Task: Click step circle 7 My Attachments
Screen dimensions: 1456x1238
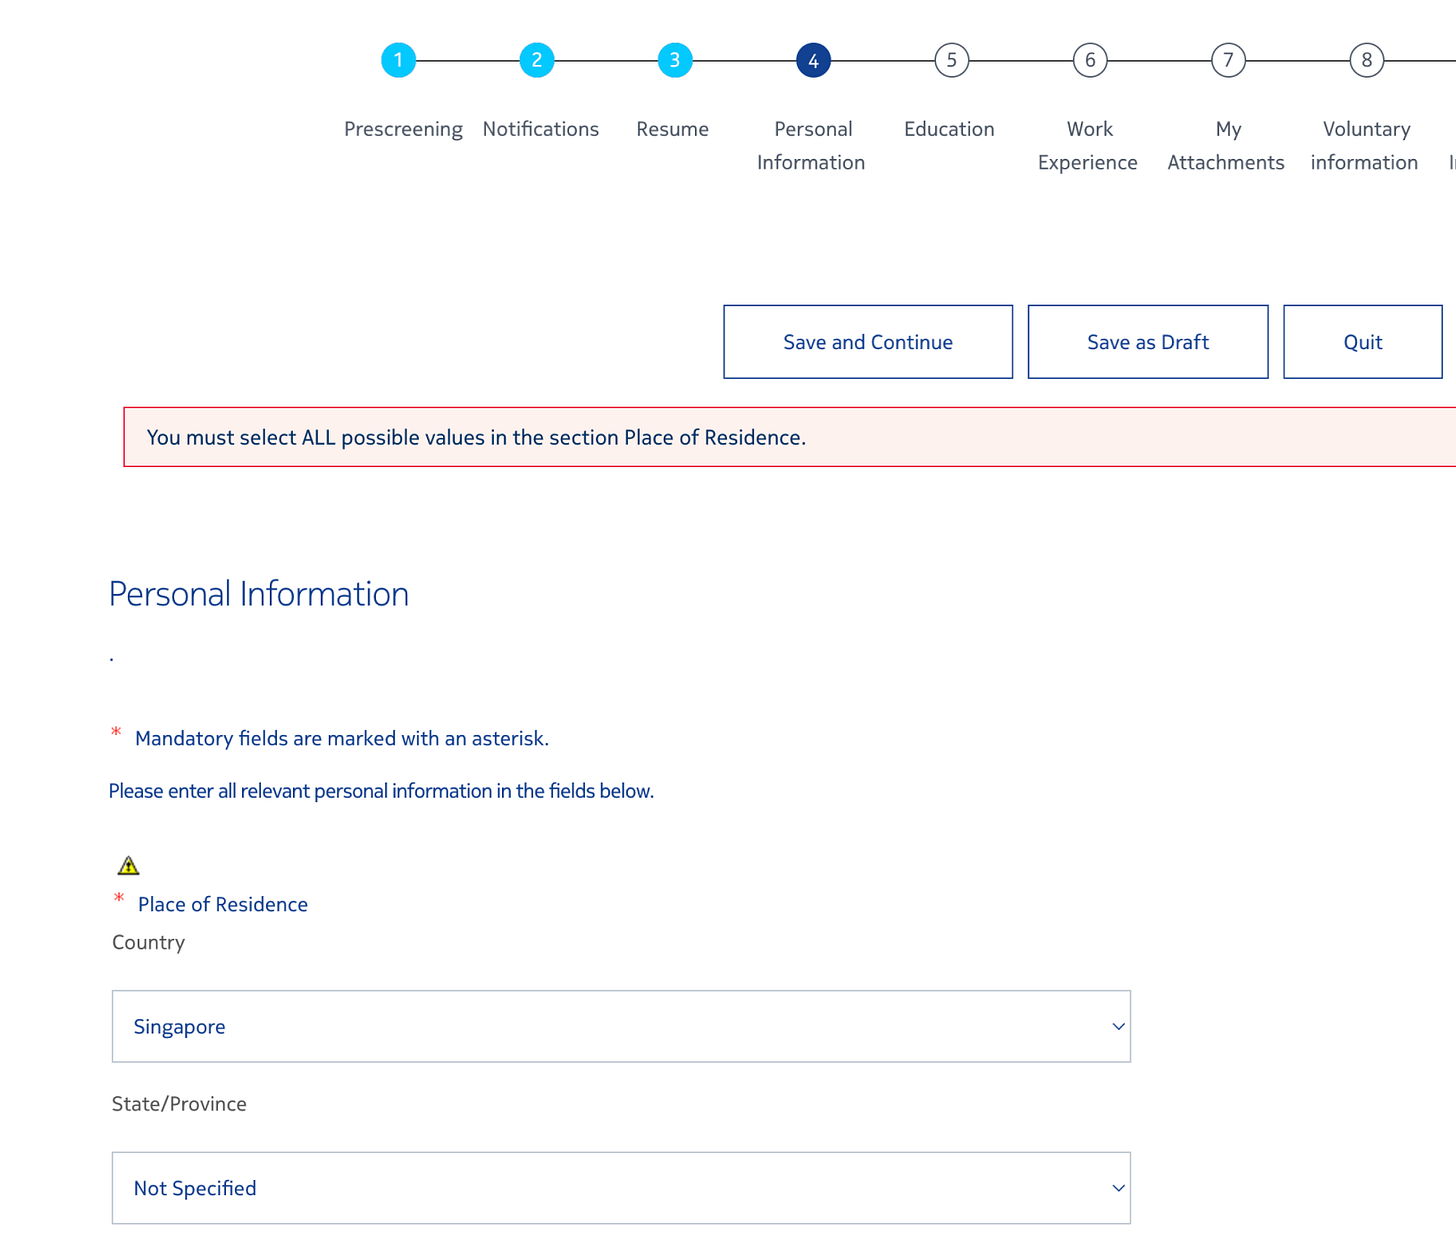Action: (1228, 60)
